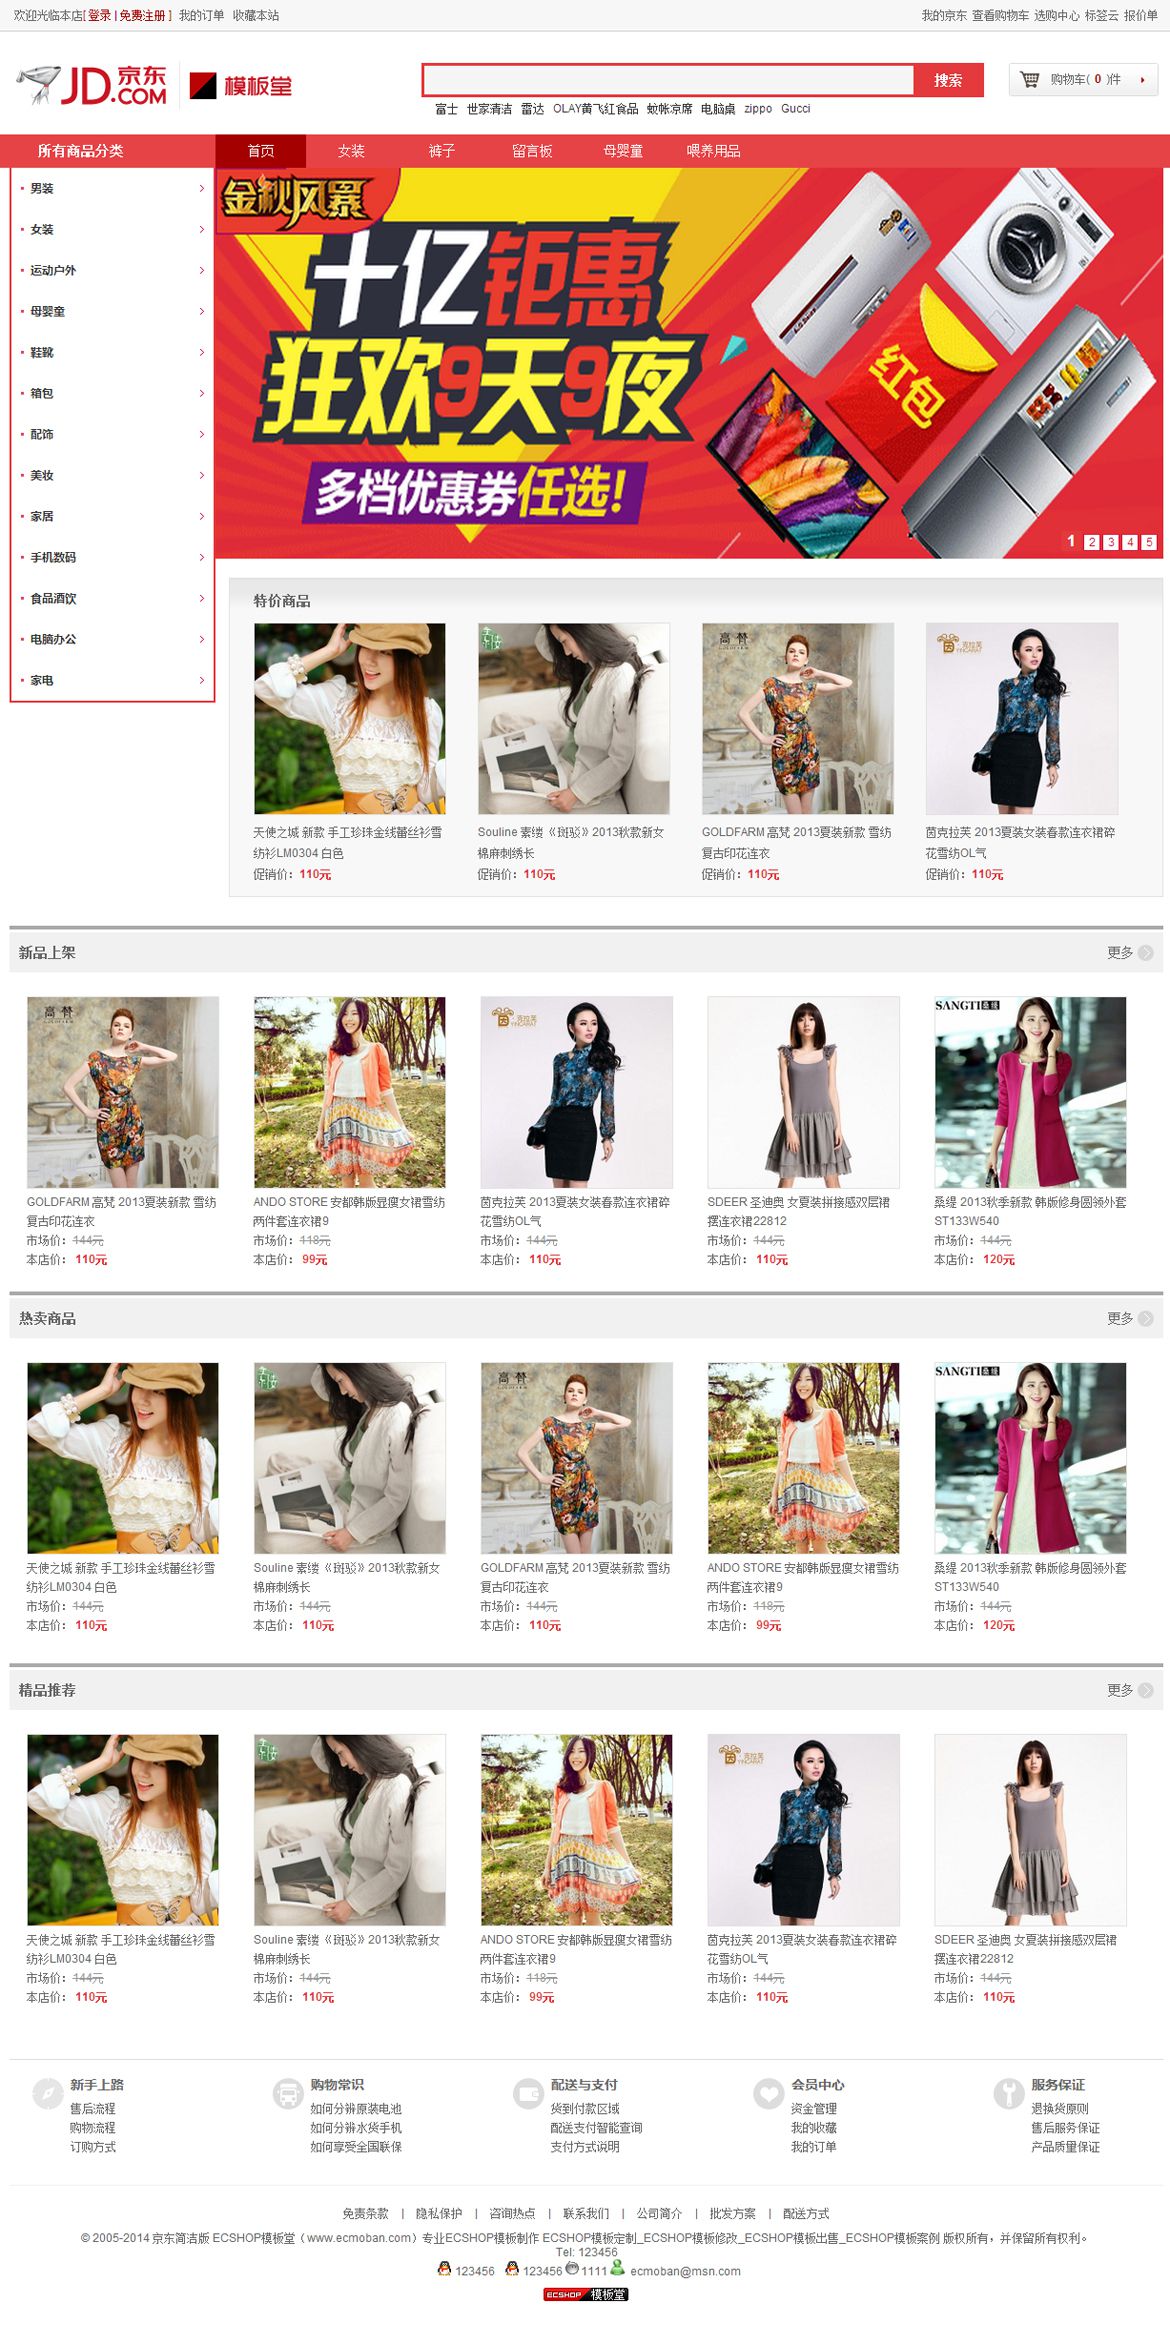Click 更多 arrow icon in 精品推荐
1170x2344 pixels.
click(x=1146, y=1691)
